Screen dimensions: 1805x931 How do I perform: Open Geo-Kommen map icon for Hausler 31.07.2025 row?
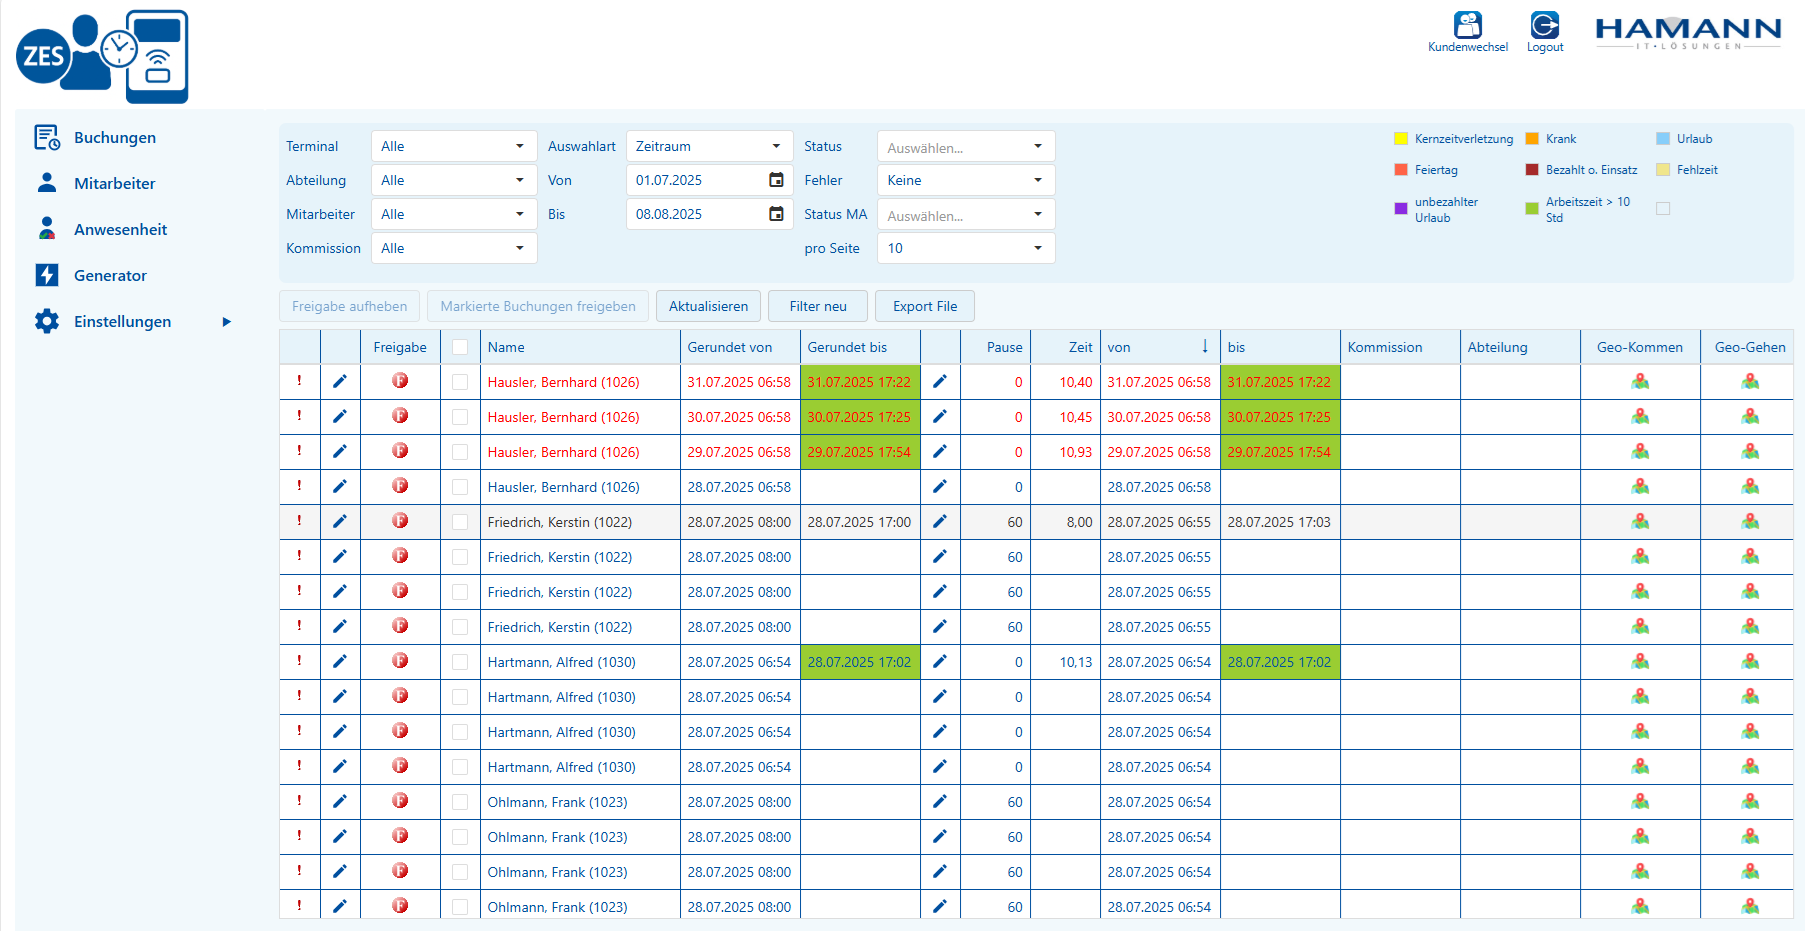[x=1640, y=381]
